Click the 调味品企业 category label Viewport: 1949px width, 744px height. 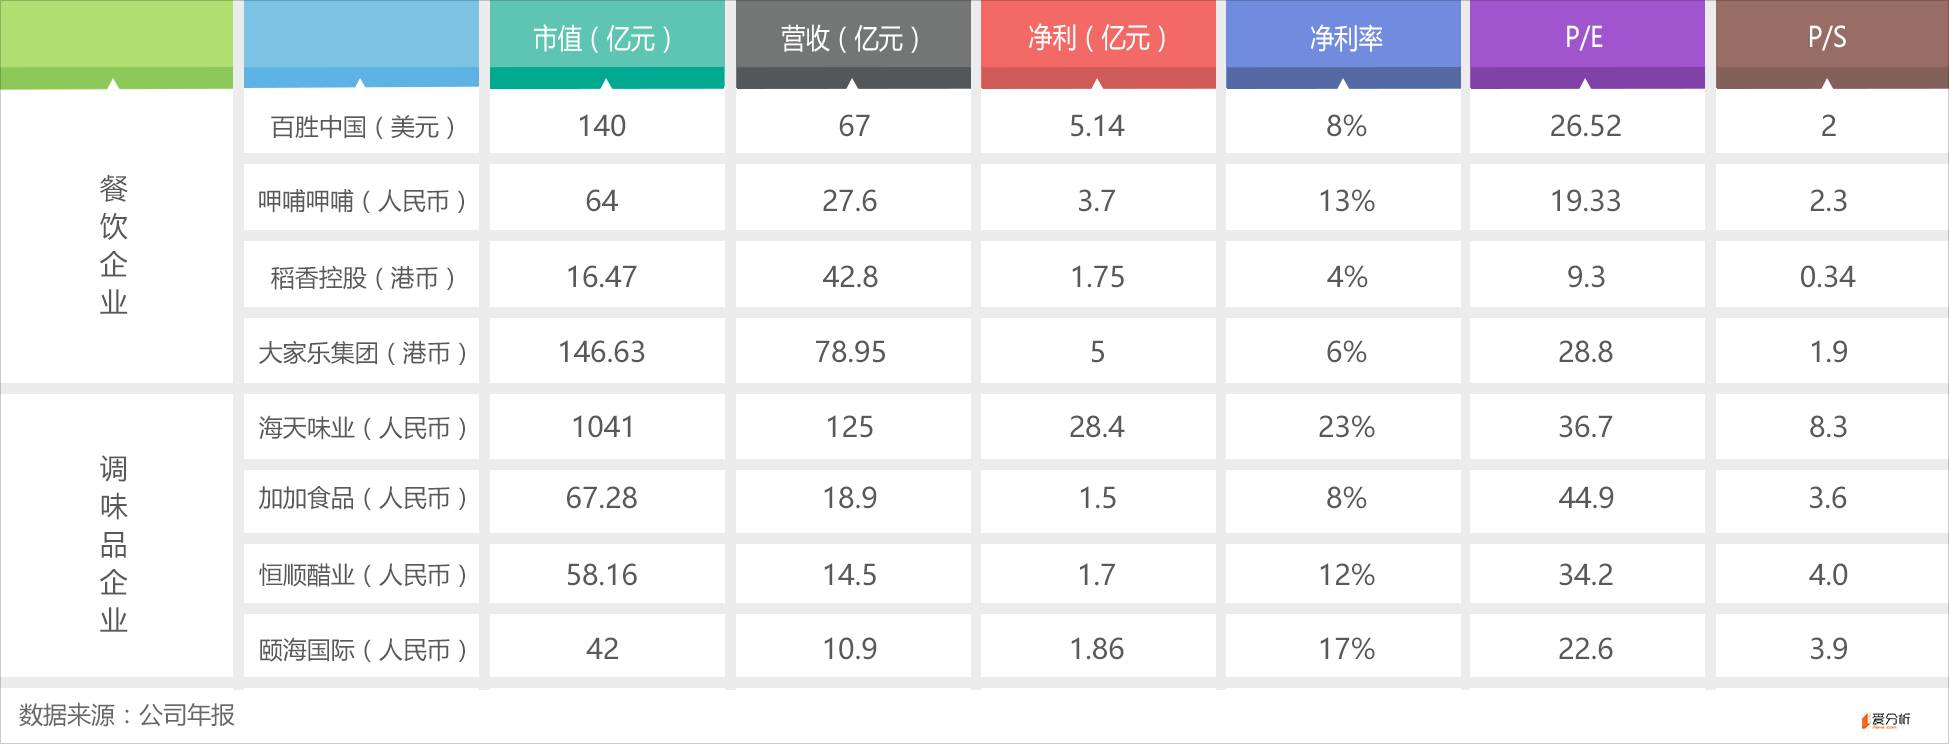114,544
